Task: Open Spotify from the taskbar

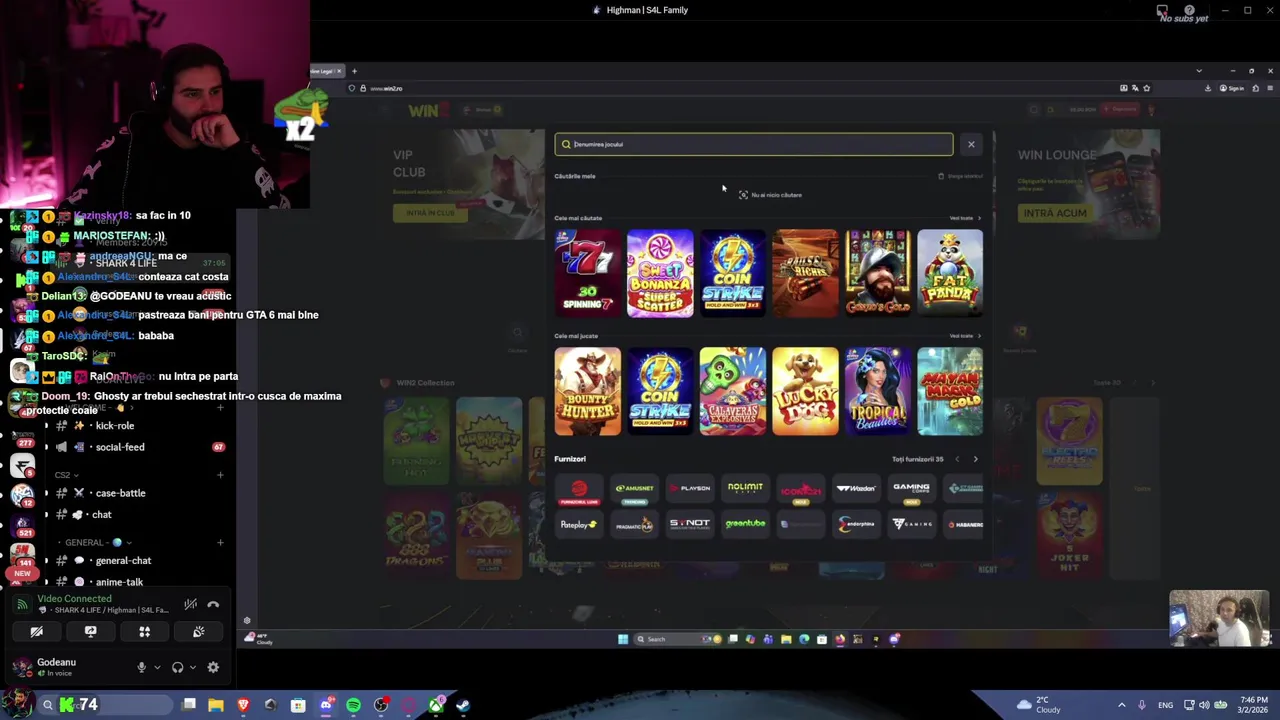Action: coord(353,705)
